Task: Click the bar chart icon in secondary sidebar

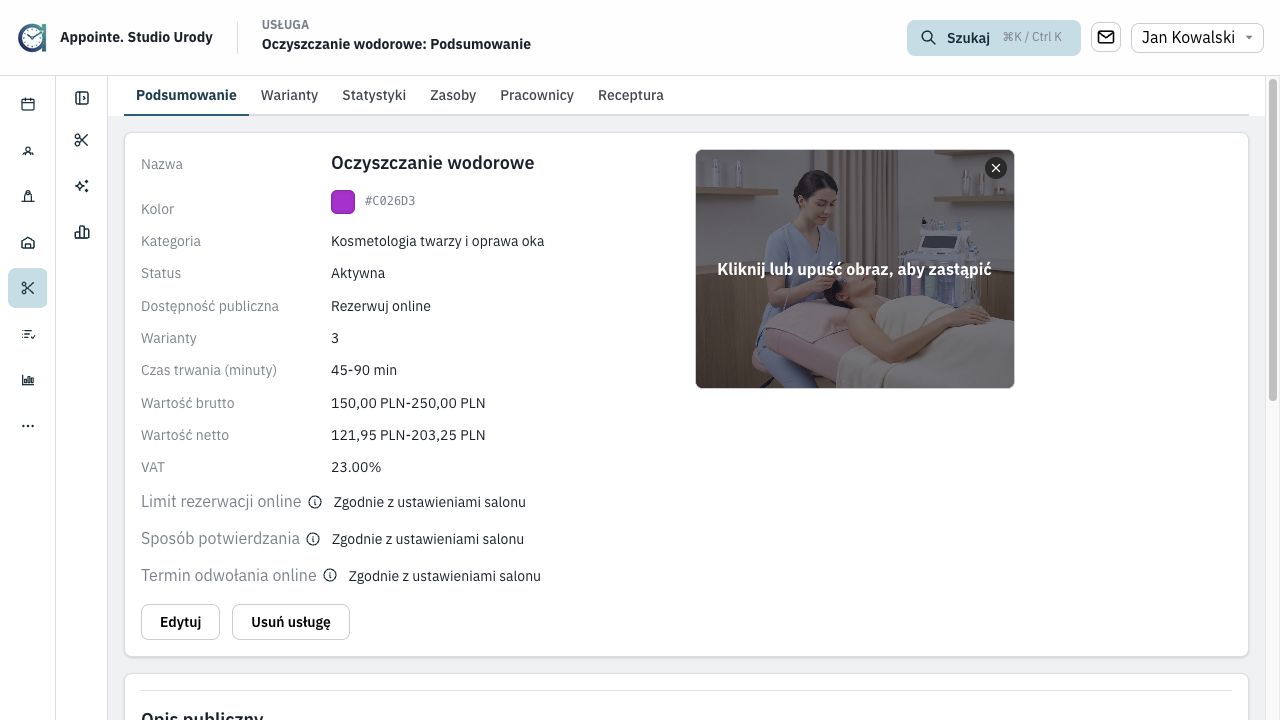Action: pos(82,232)
